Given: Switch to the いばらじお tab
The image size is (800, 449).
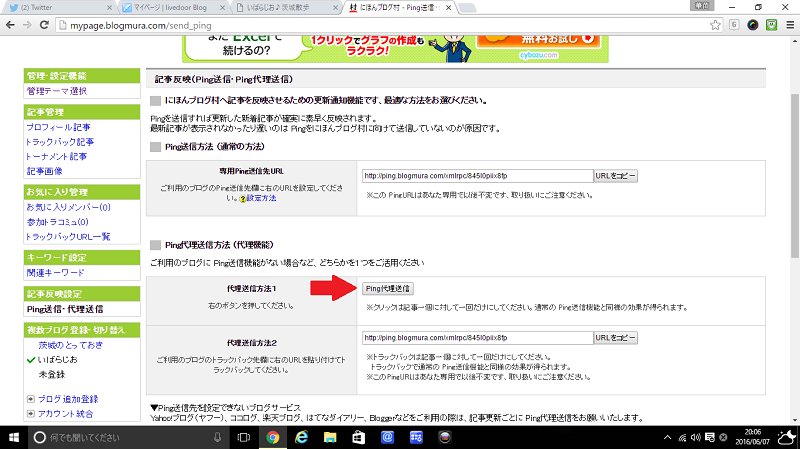Looking at the screenshot, I should click(284, 8).
